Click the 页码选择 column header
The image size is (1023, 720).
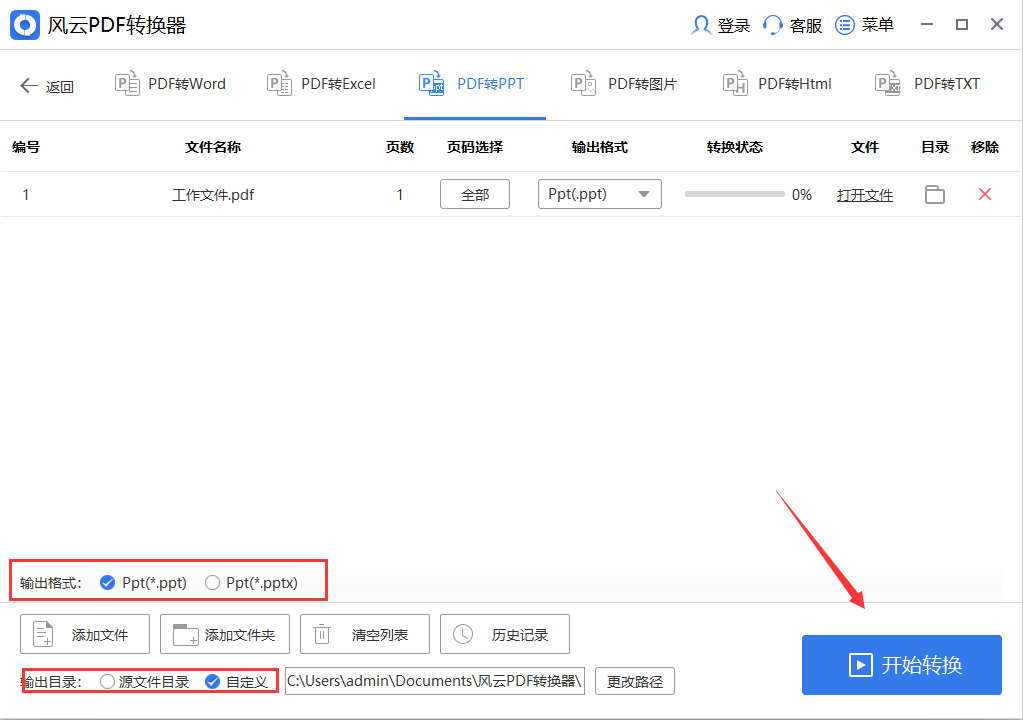click(475, 147)
